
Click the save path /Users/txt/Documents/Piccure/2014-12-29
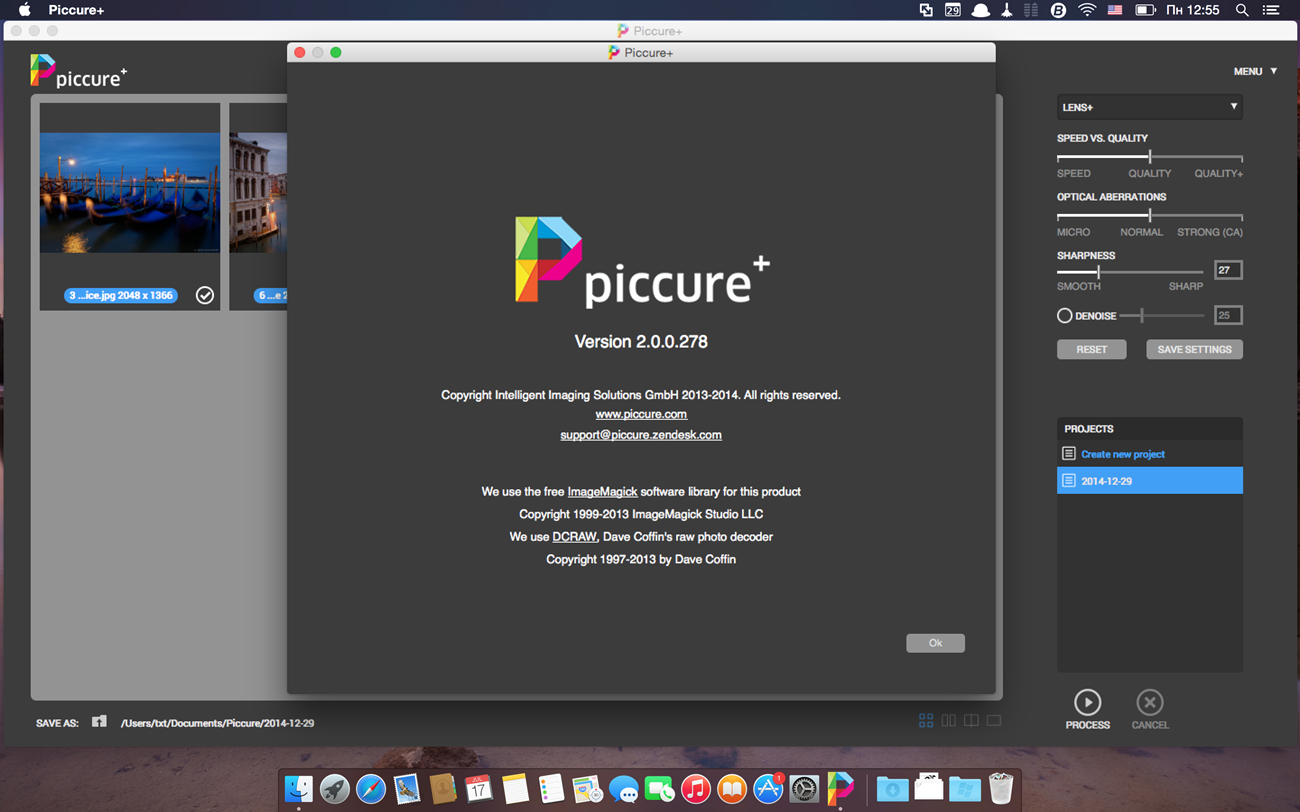(x=217, y=723)
